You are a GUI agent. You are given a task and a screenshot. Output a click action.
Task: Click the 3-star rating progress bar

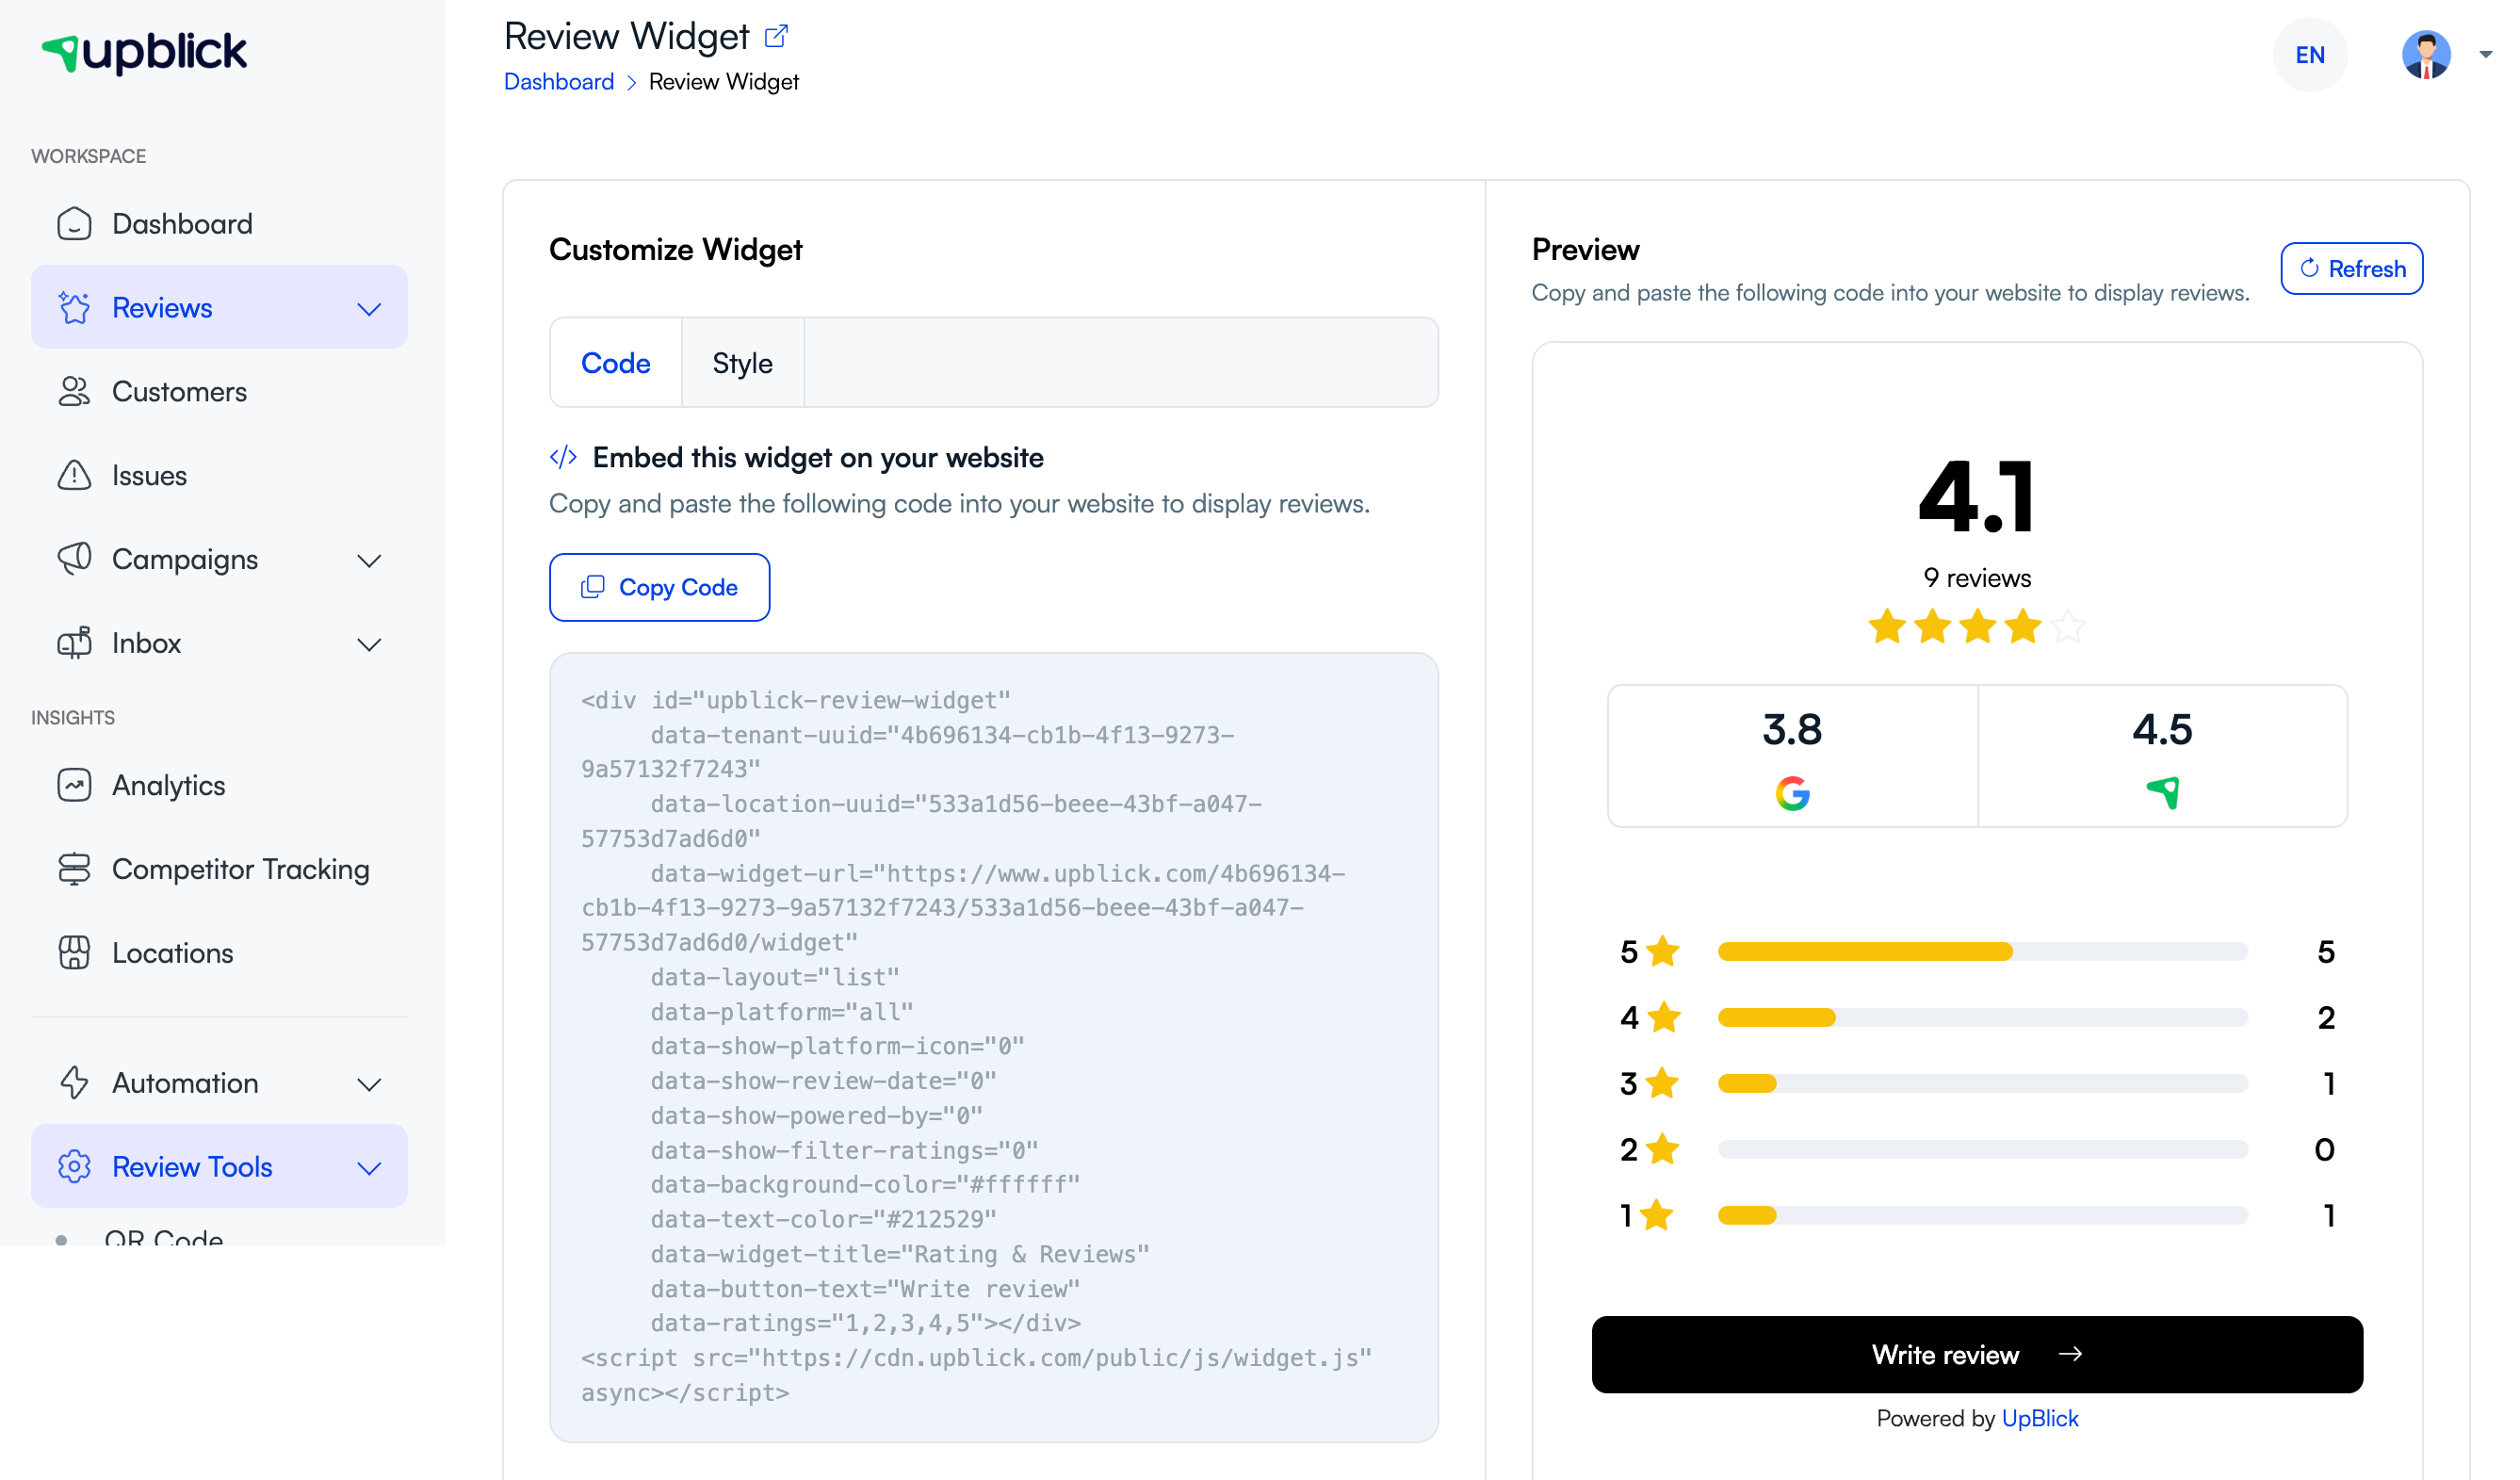[1984, 1084]
